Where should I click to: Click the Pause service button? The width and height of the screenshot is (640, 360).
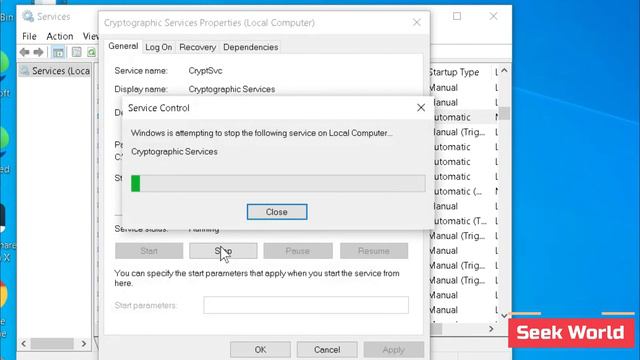coord(298,251)
